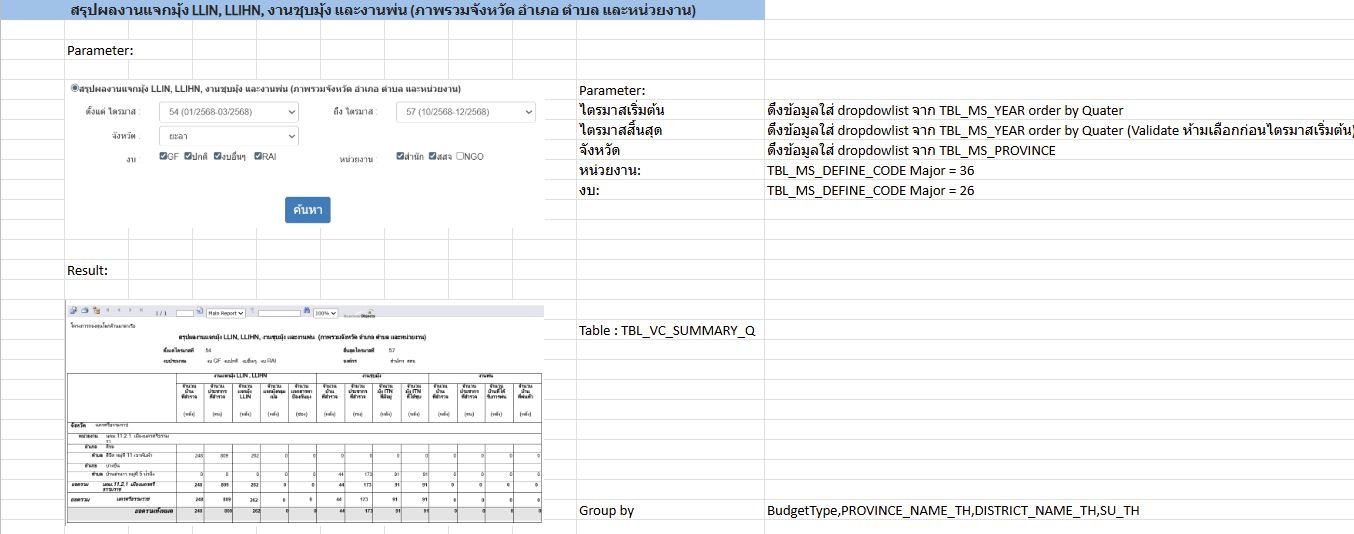Screen dimensions: 1354x534
Task: Click the print report icon
Action: [83, 312]
